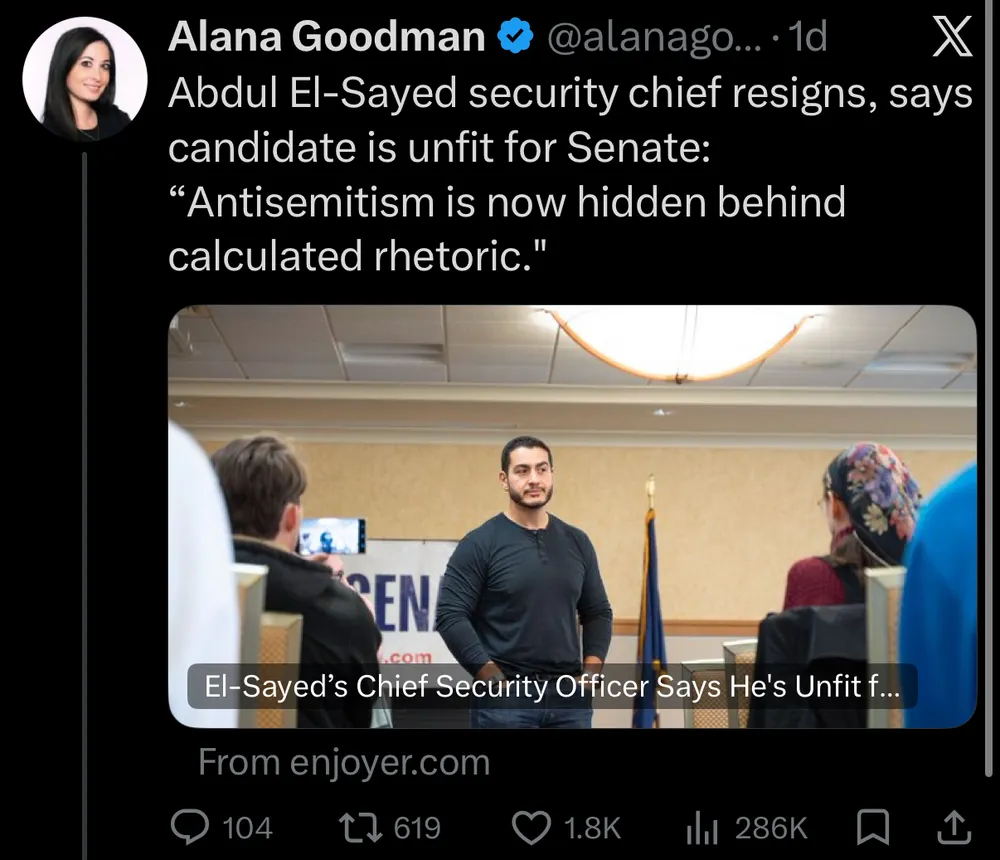The height and width of the screenshot is (860, 1000).
Task: Share the post via share icon
Action: (x=952, y=827)
